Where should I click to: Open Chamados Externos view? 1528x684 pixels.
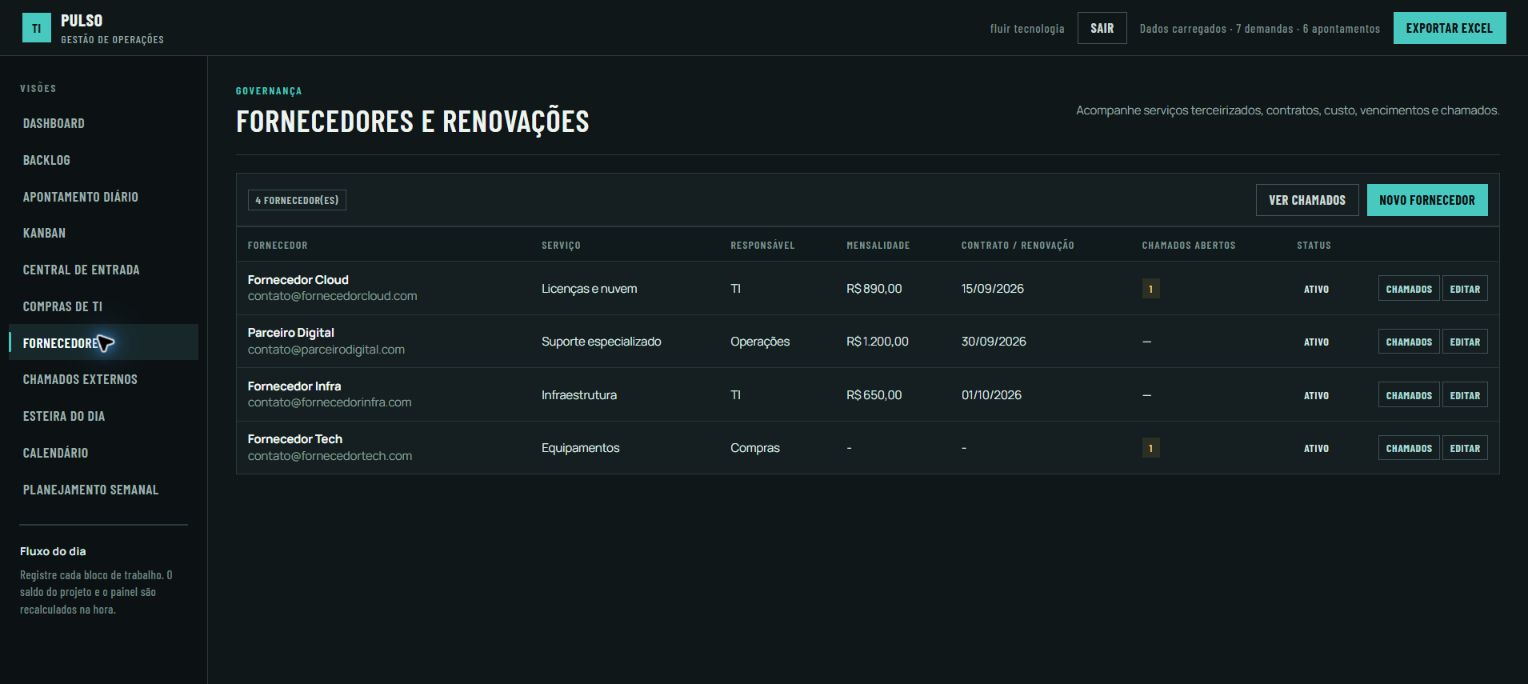80,379
